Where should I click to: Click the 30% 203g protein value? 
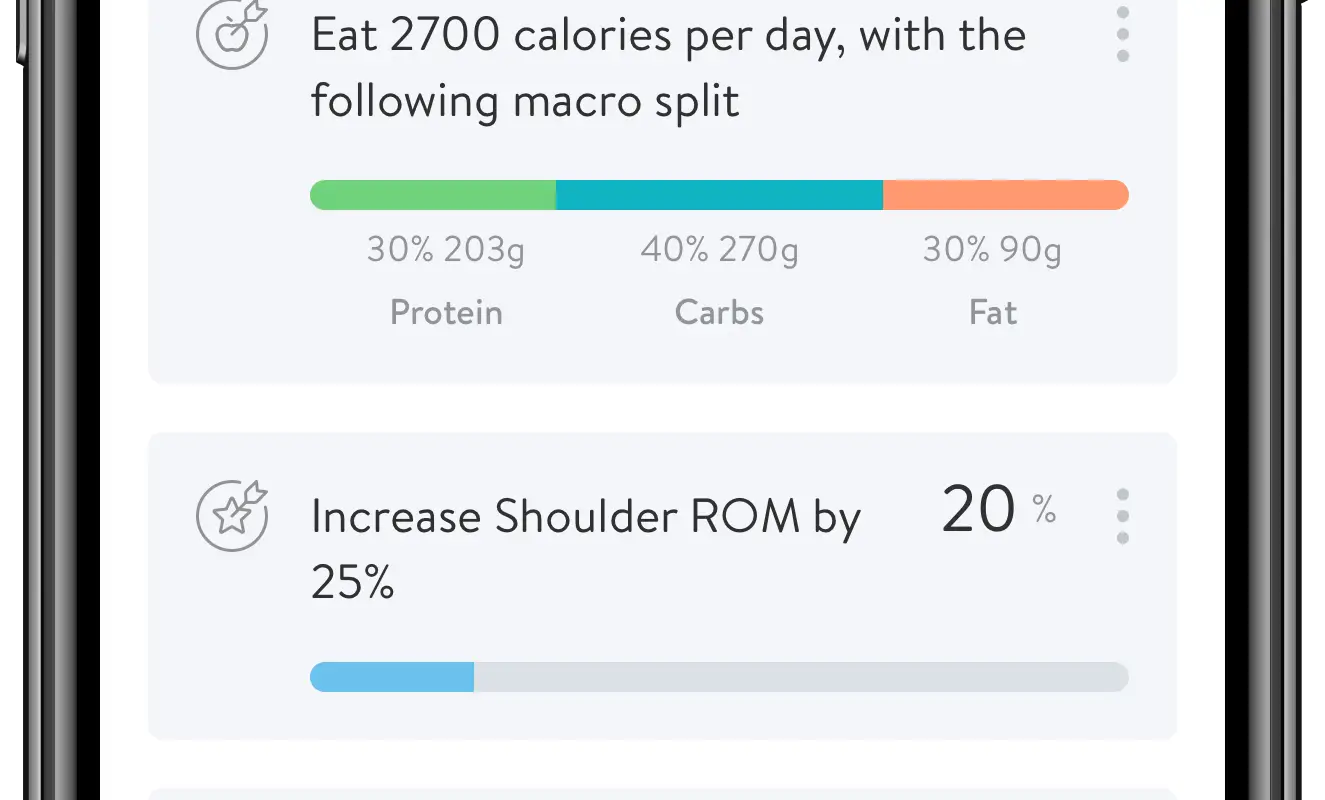click(x=446, y=250)
